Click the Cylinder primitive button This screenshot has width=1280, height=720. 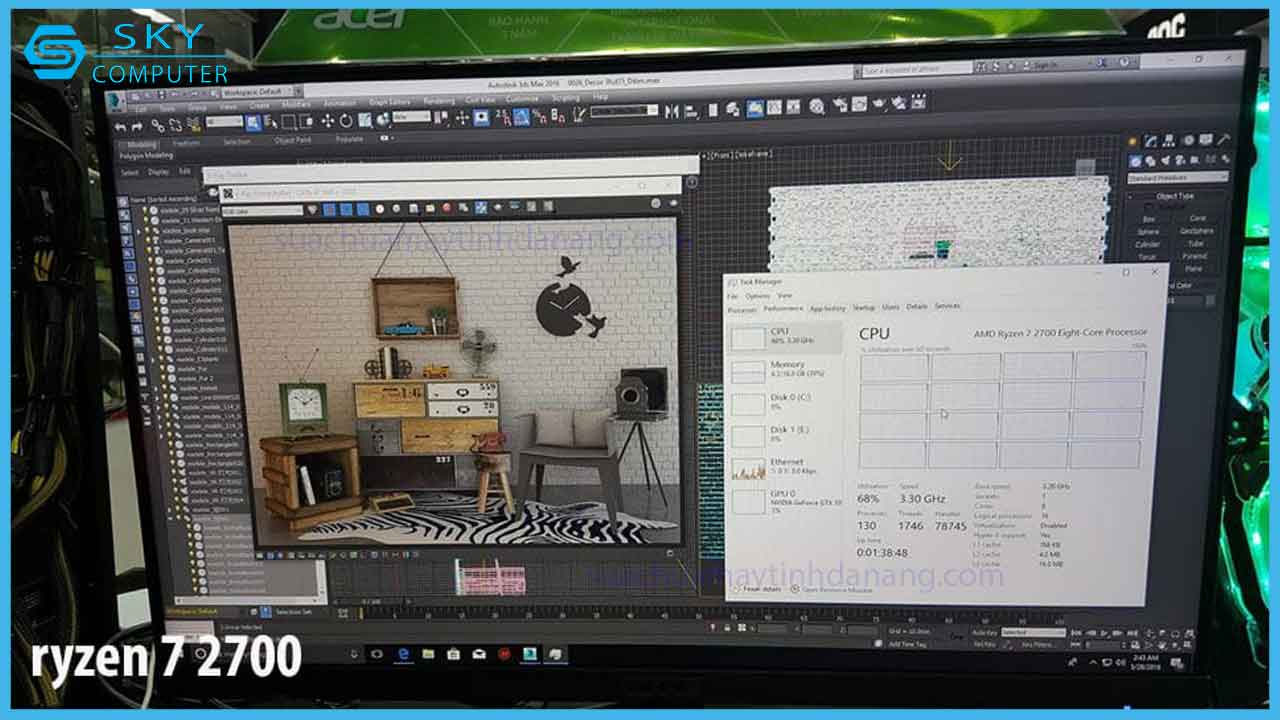click(1148, 244)
